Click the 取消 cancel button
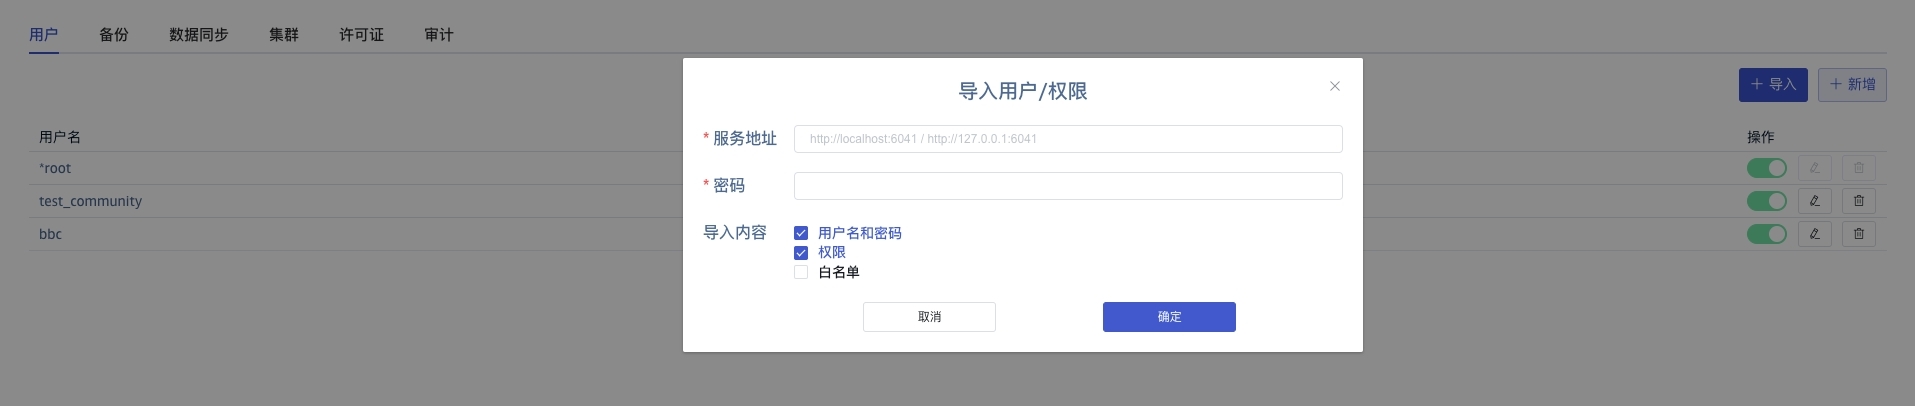This screenshot has width=1915, height=406. (x=929, y=317)
